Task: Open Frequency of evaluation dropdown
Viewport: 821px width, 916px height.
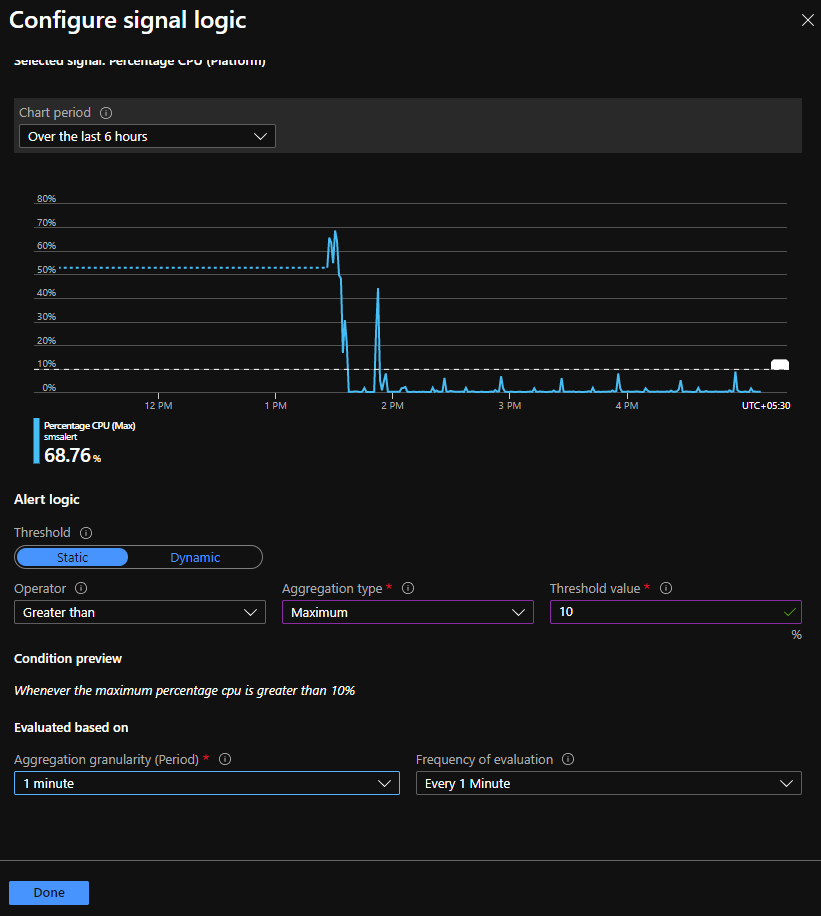Action: point(609,783)
